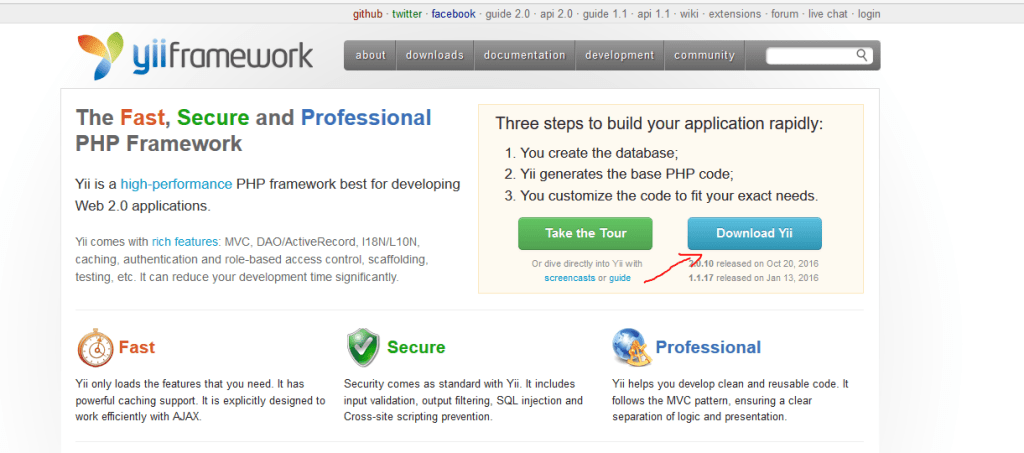Open the api 1.1 link
Image resolution: width=1024 pixels, height=453 pixels.
pos(654,14)
